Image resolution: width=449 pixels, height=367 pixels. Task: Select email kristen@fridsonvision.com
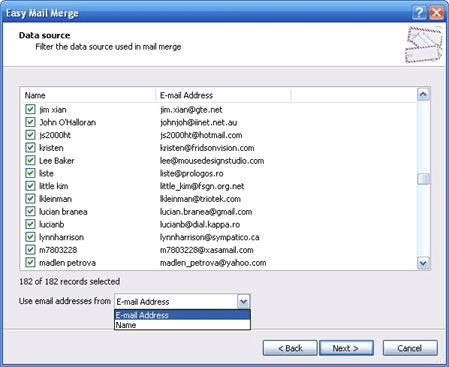coord(207,148)
